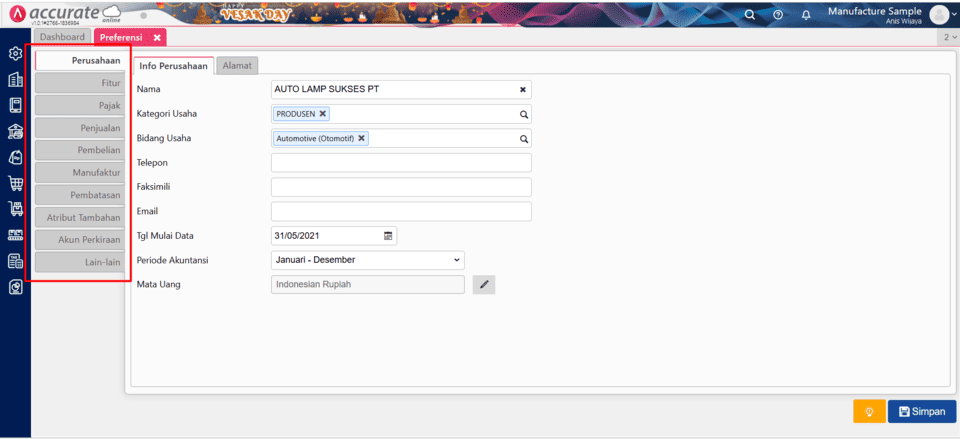Remove the PRODUSEN tag
Screen dimensions: 960x439
point(323,113)
